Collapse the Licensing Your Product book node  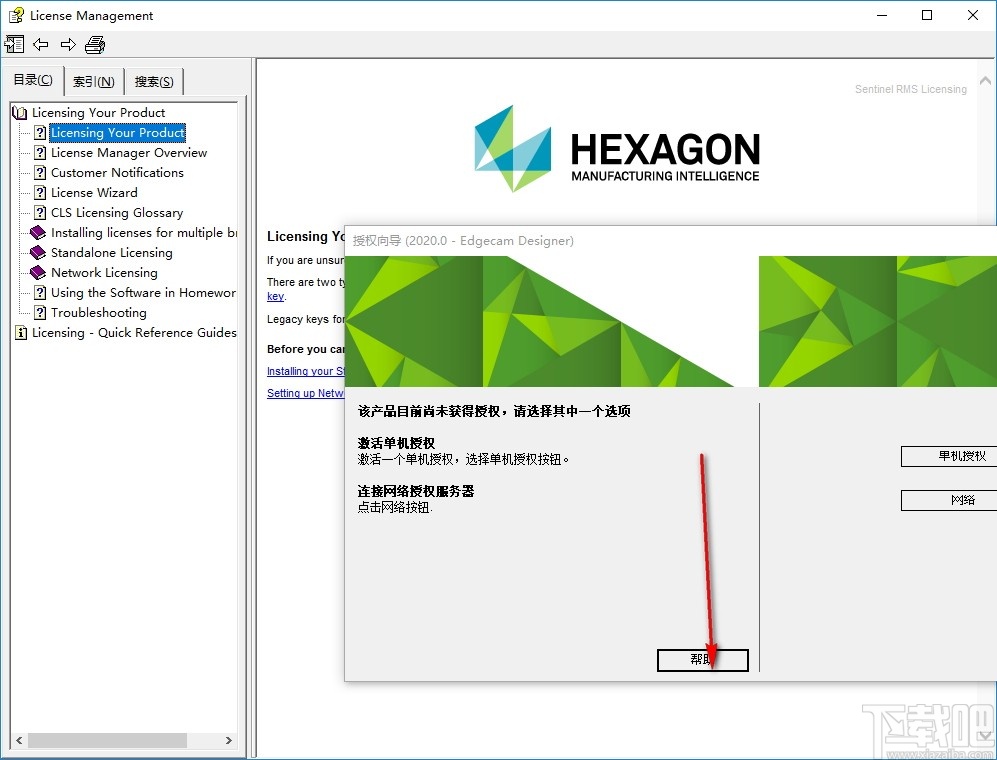point(19,112)
